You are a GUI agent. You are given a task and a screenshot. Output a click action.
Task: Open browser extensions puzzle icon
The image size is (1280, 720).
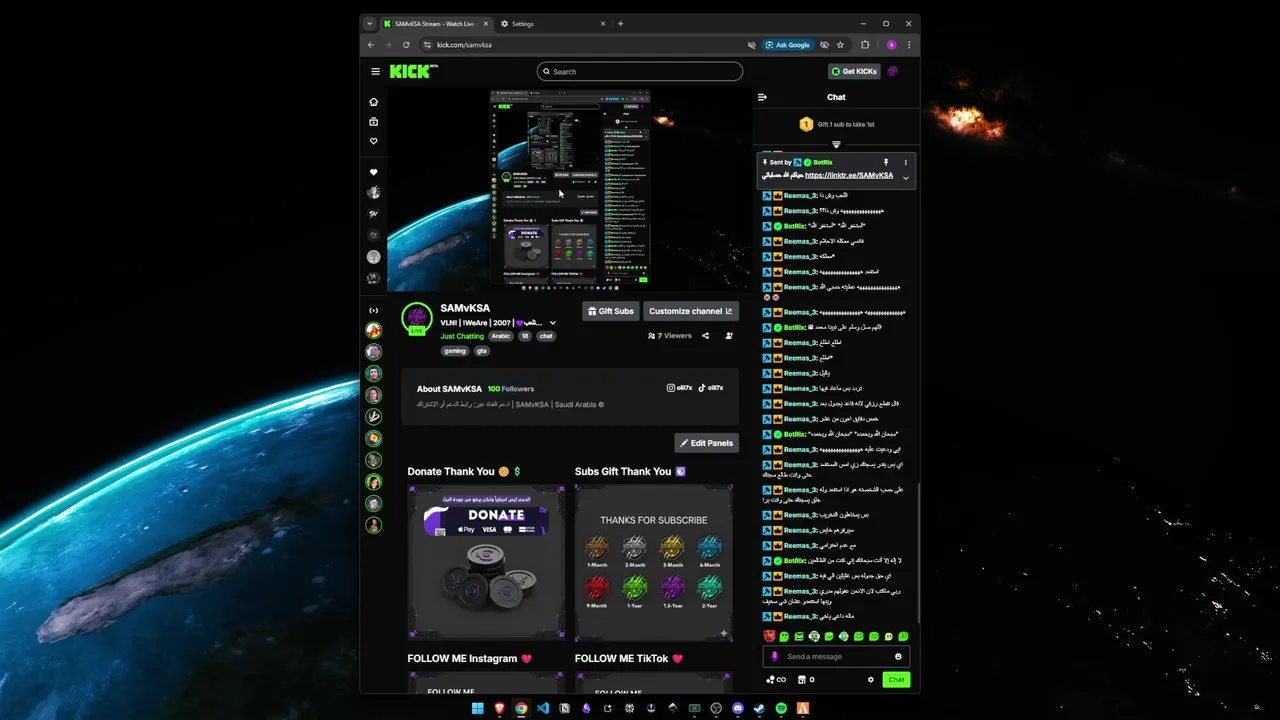[x=865, y=45]
